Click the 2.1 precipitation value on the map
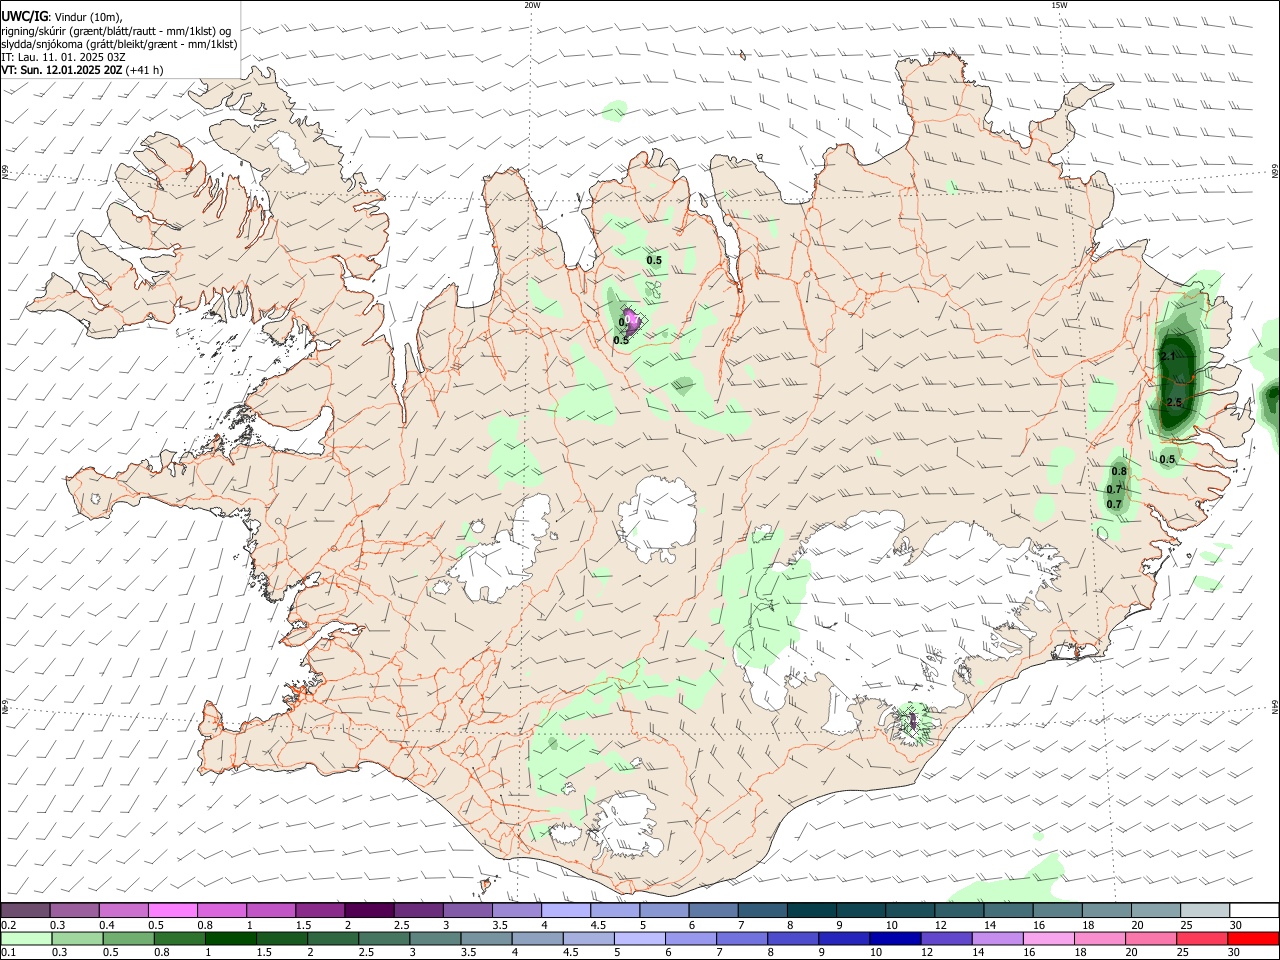Viewport: 1280px width, 960px height. pyautogui.click(x=1168, y=356)
